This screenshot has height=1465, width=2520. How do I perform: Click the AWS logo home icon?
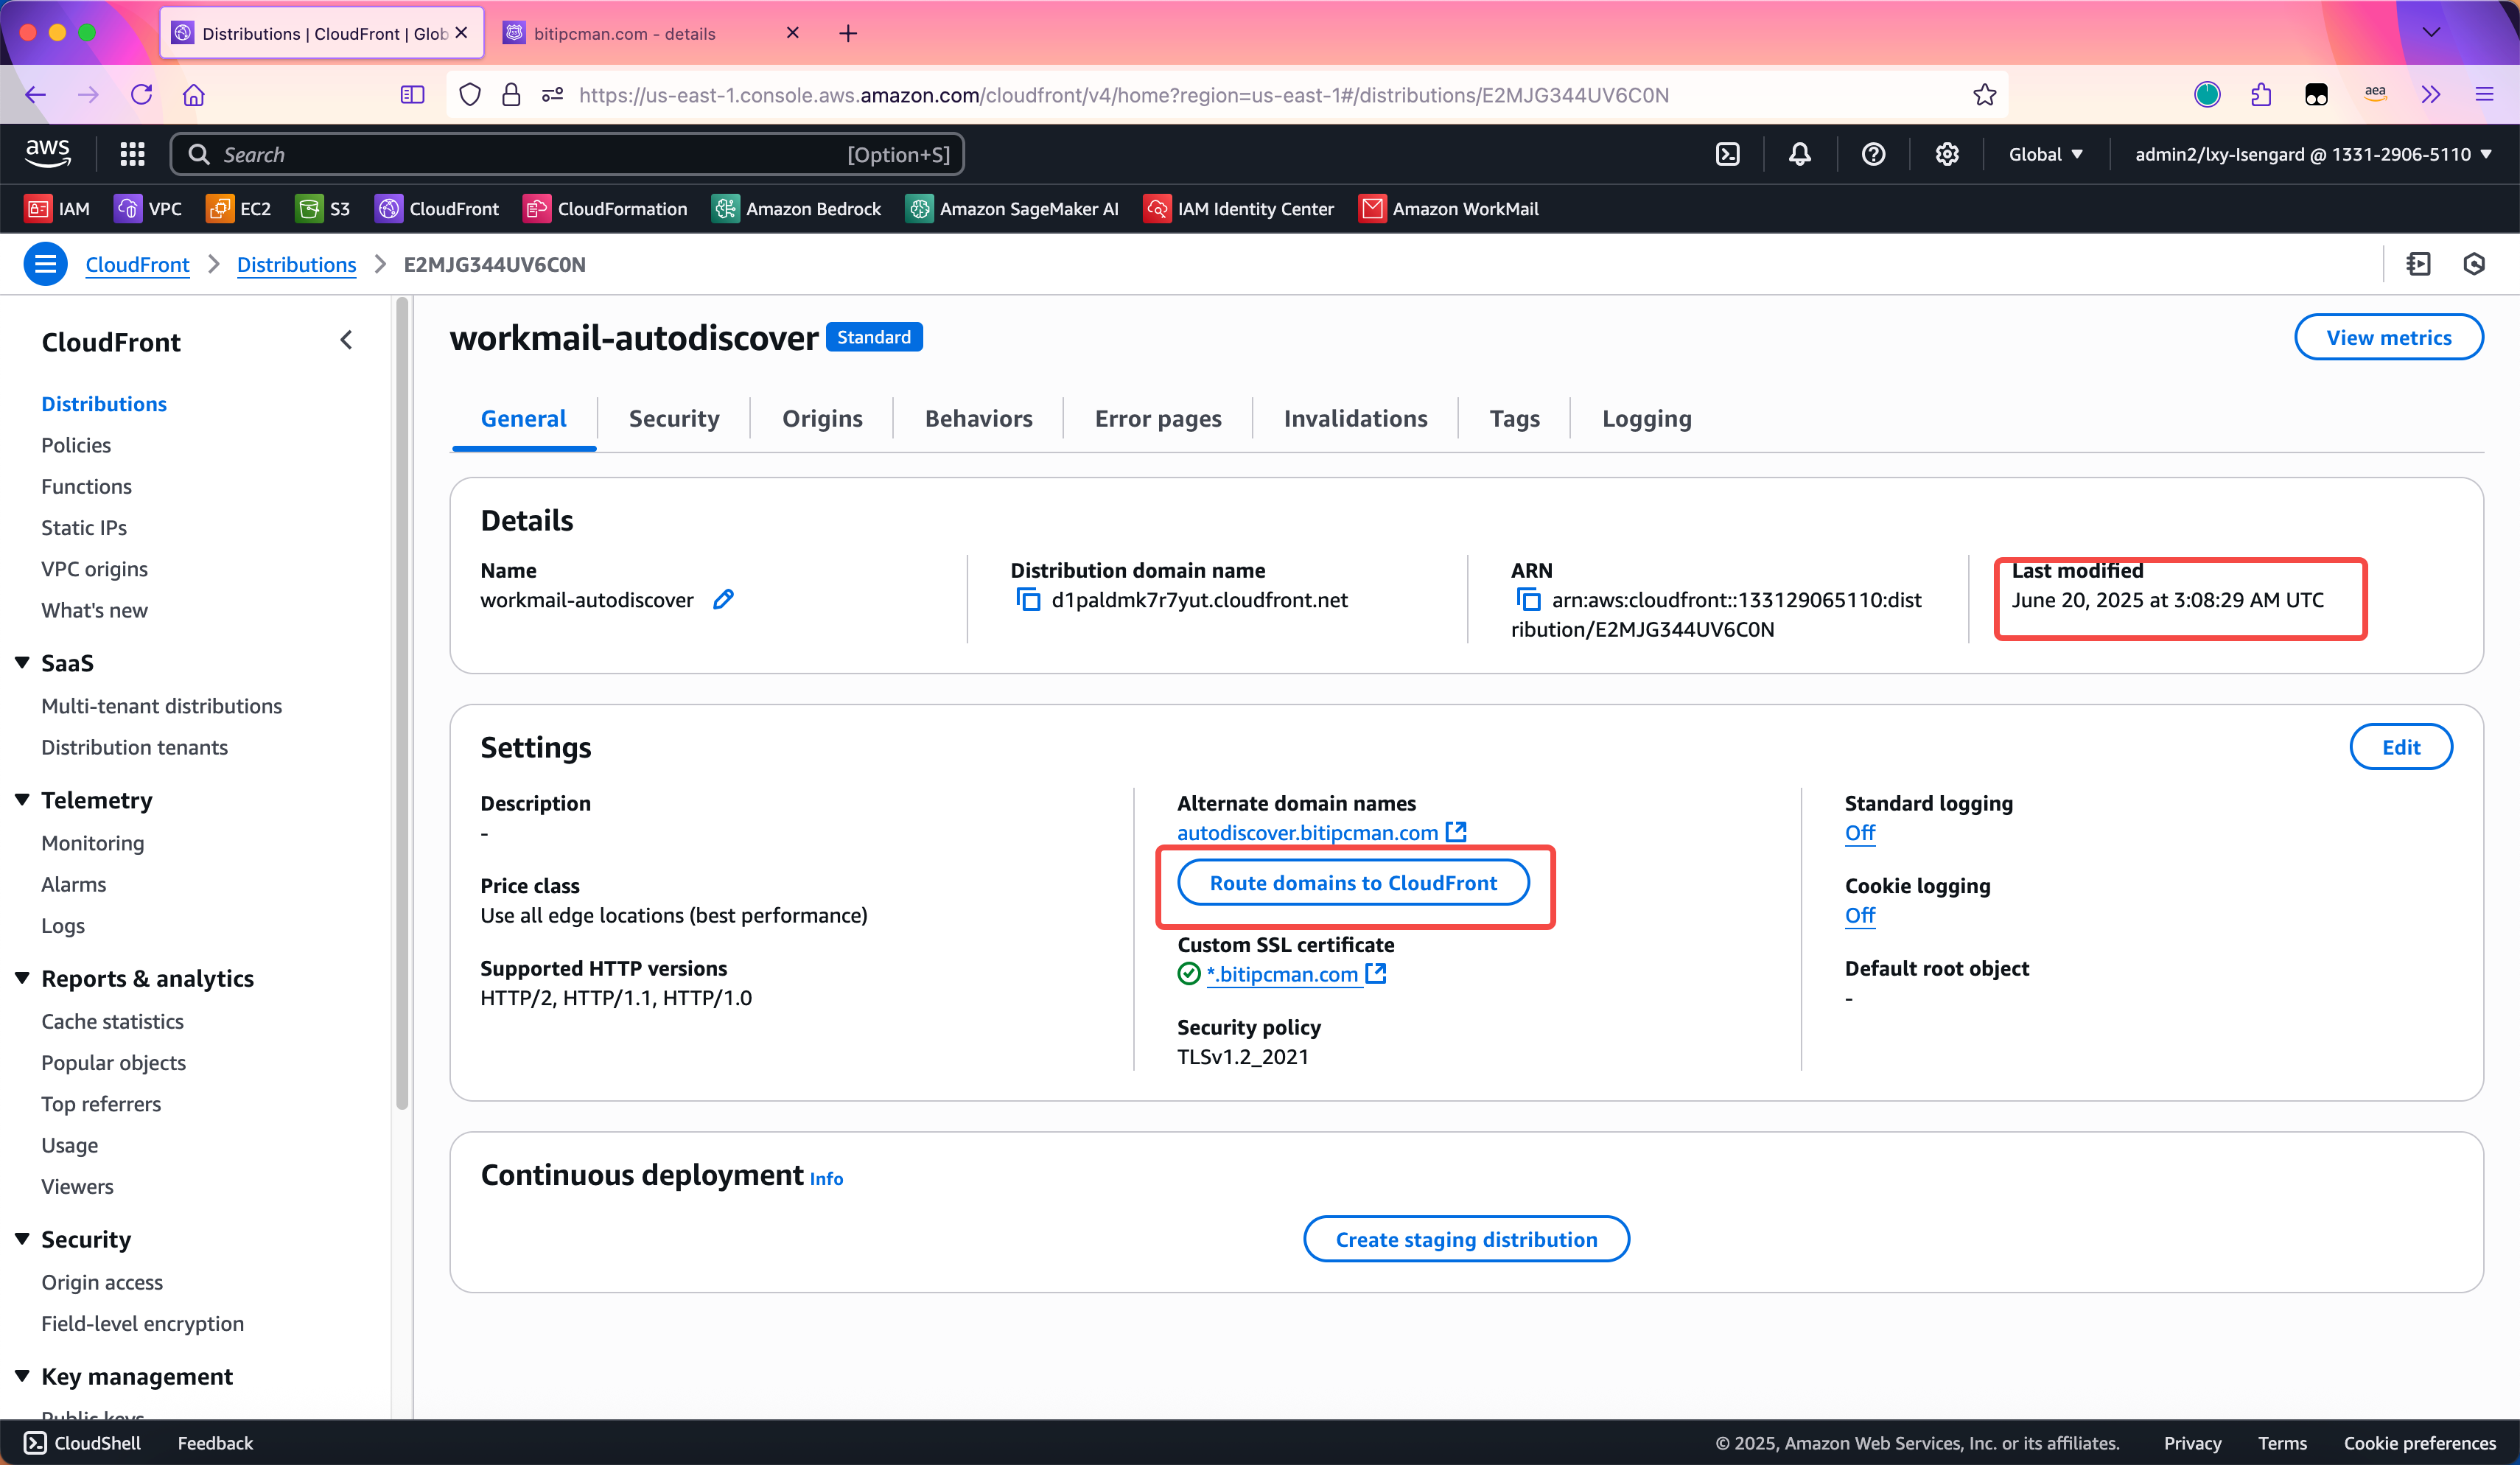(x=47, y=153)
